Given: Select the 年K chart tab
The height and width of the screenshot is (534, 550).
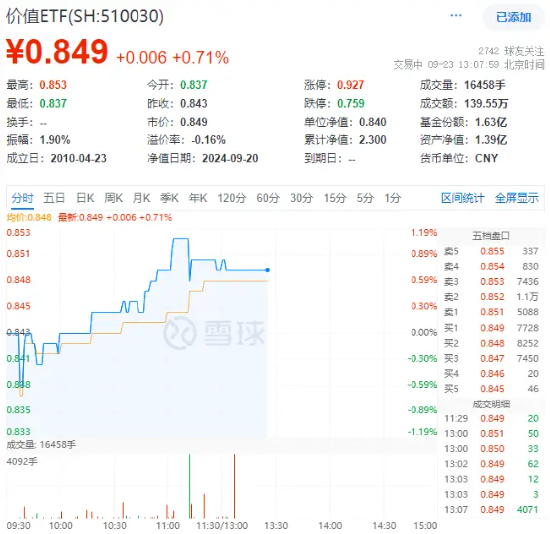Looking at the screenshot, I should point(198,198).
